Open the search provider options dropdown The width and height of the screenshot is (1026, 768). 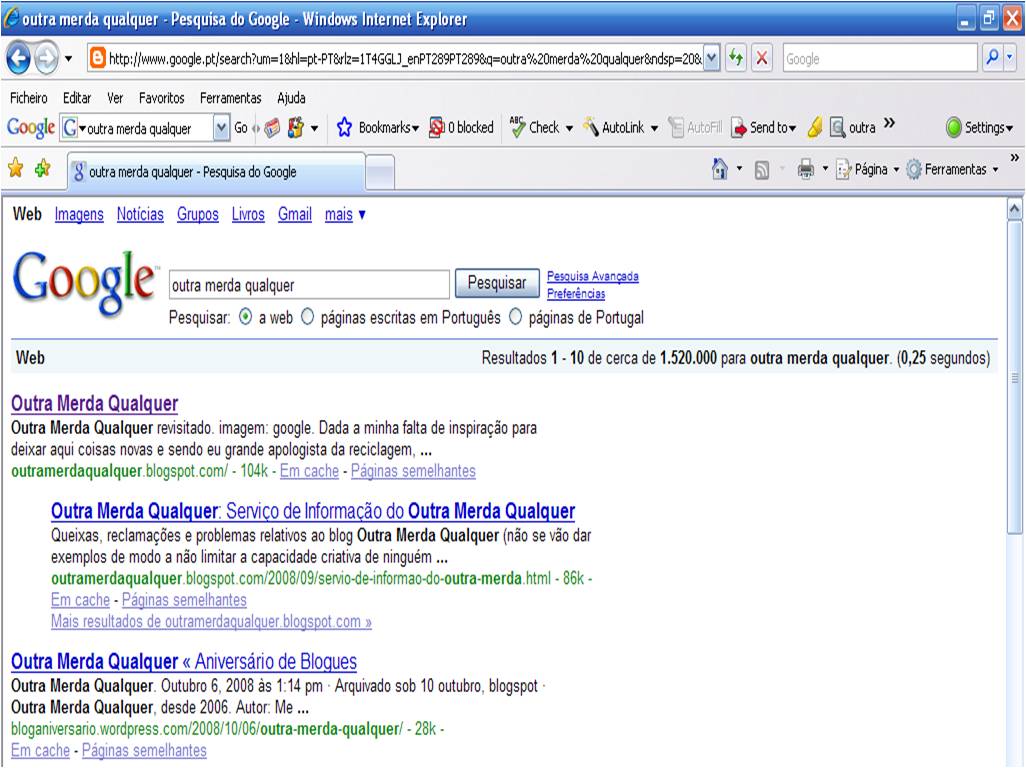click(x=1010, y=58)
